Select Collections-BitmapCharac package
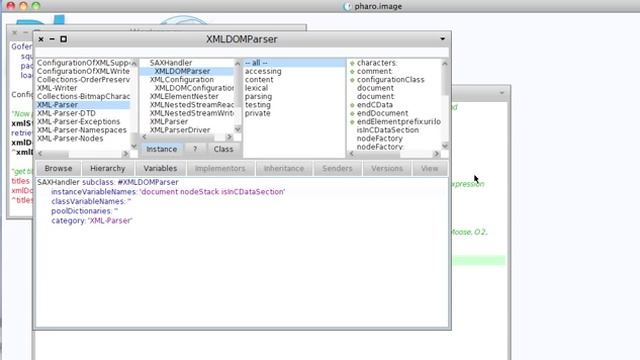 [83, 96]
